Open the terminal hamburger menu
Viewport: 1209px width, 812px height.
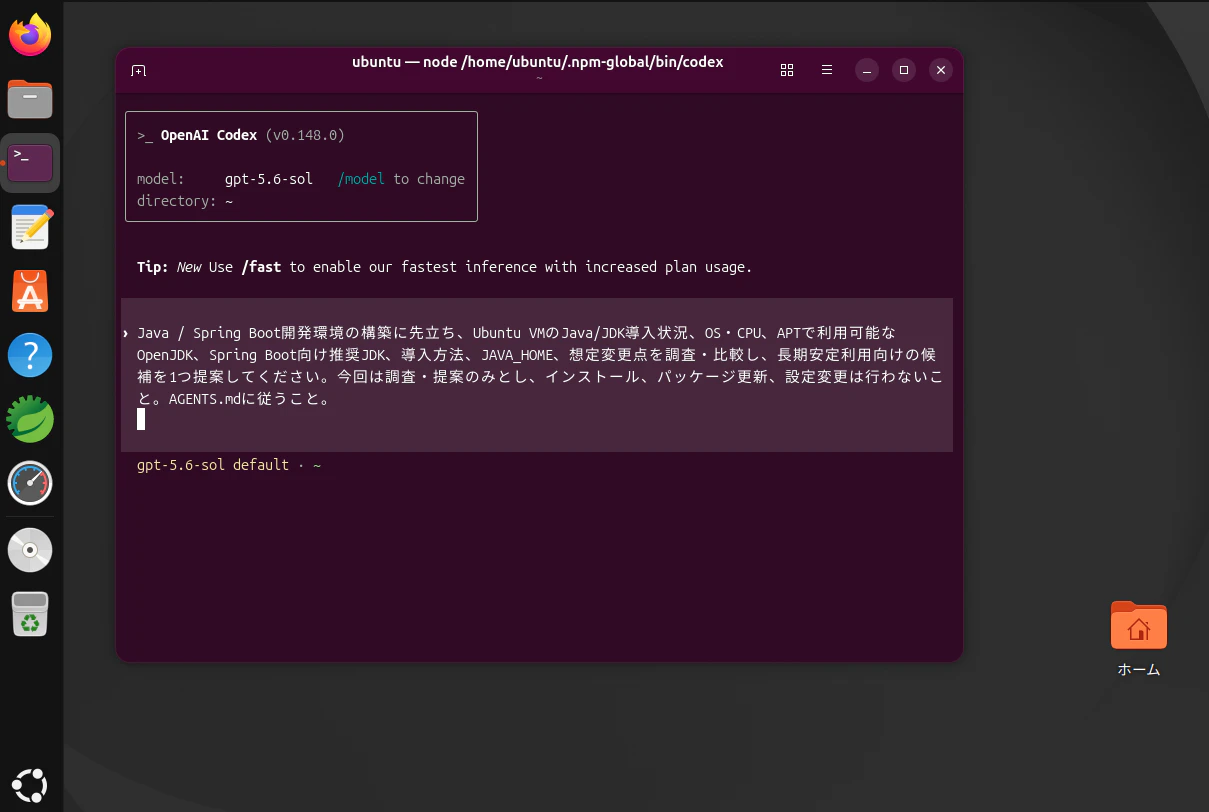(827, 70)
